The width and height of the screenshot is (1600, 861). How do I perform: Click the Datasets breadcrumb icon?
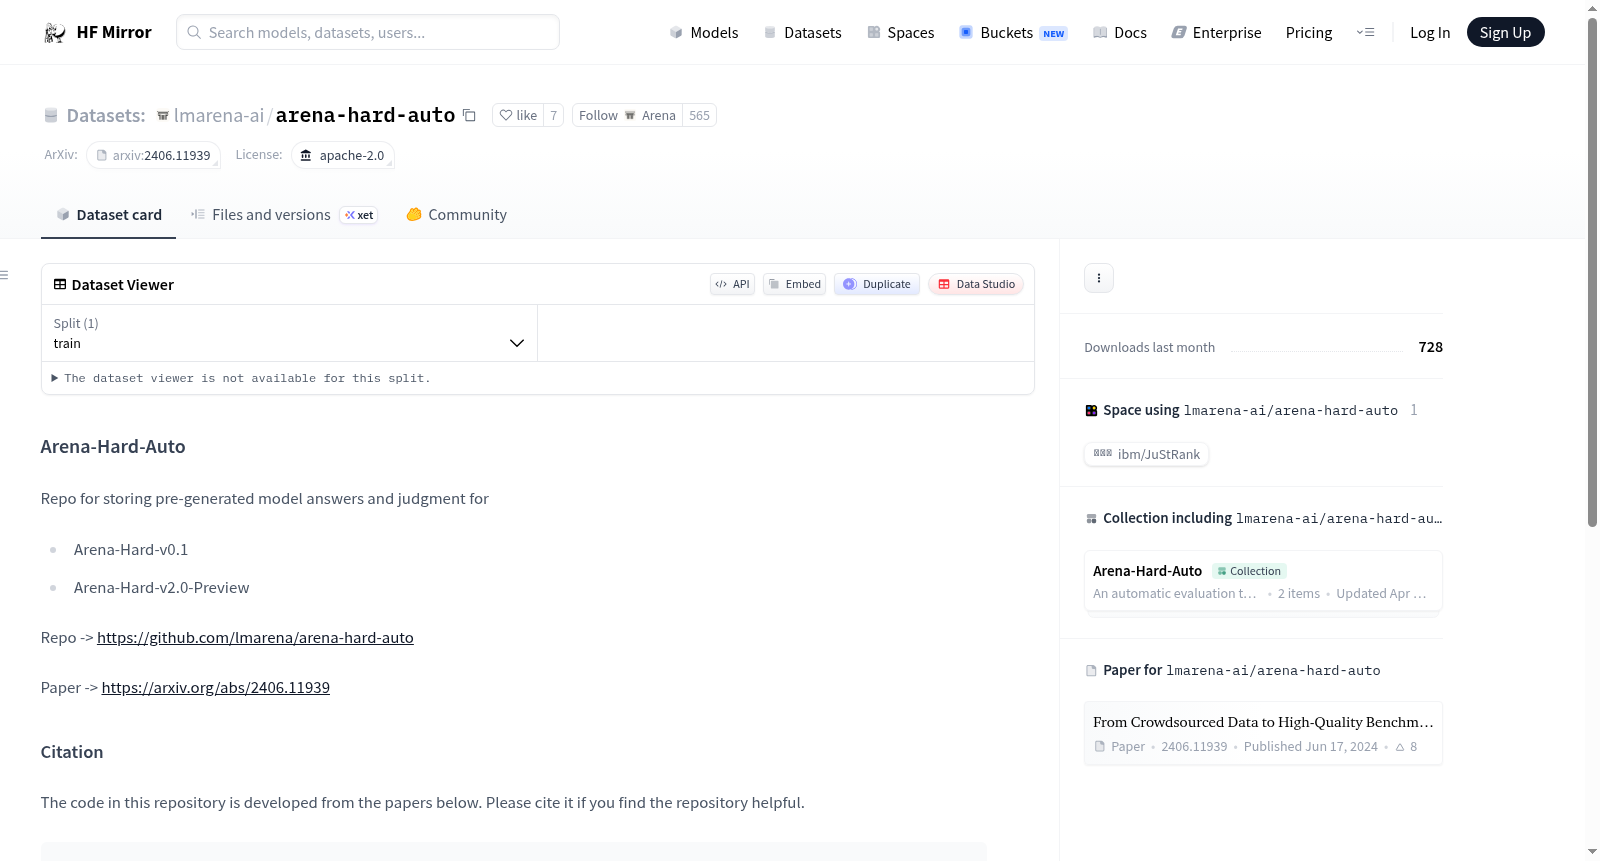pyautogui.click(x=51, y=116)
